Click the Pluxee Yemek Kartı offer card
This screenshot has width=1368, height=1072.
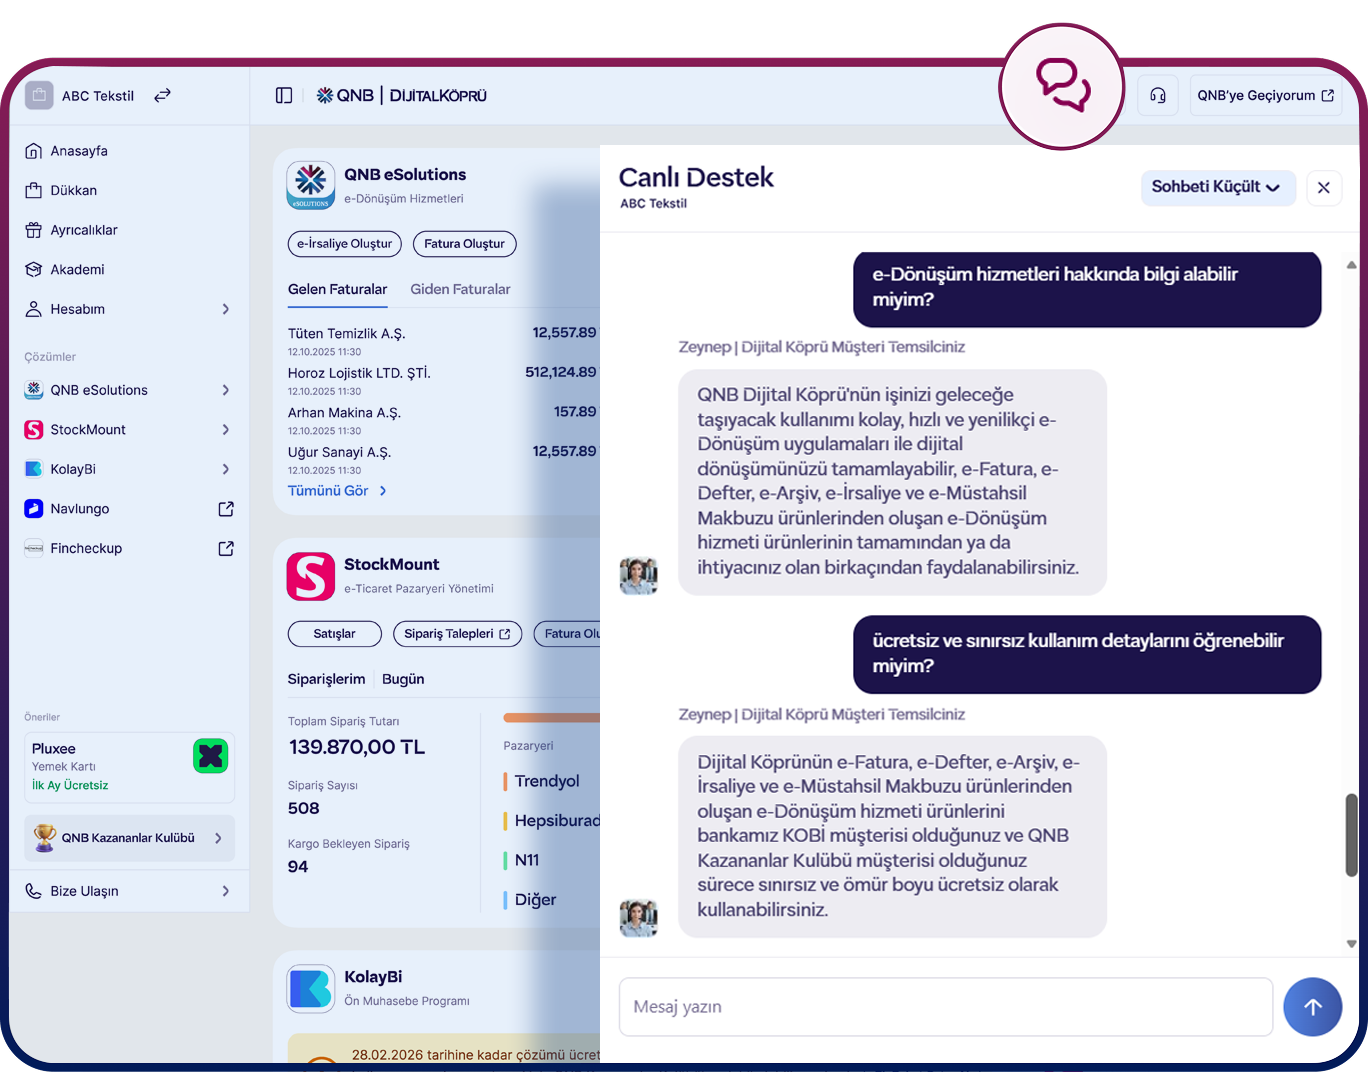pos(129,767)
